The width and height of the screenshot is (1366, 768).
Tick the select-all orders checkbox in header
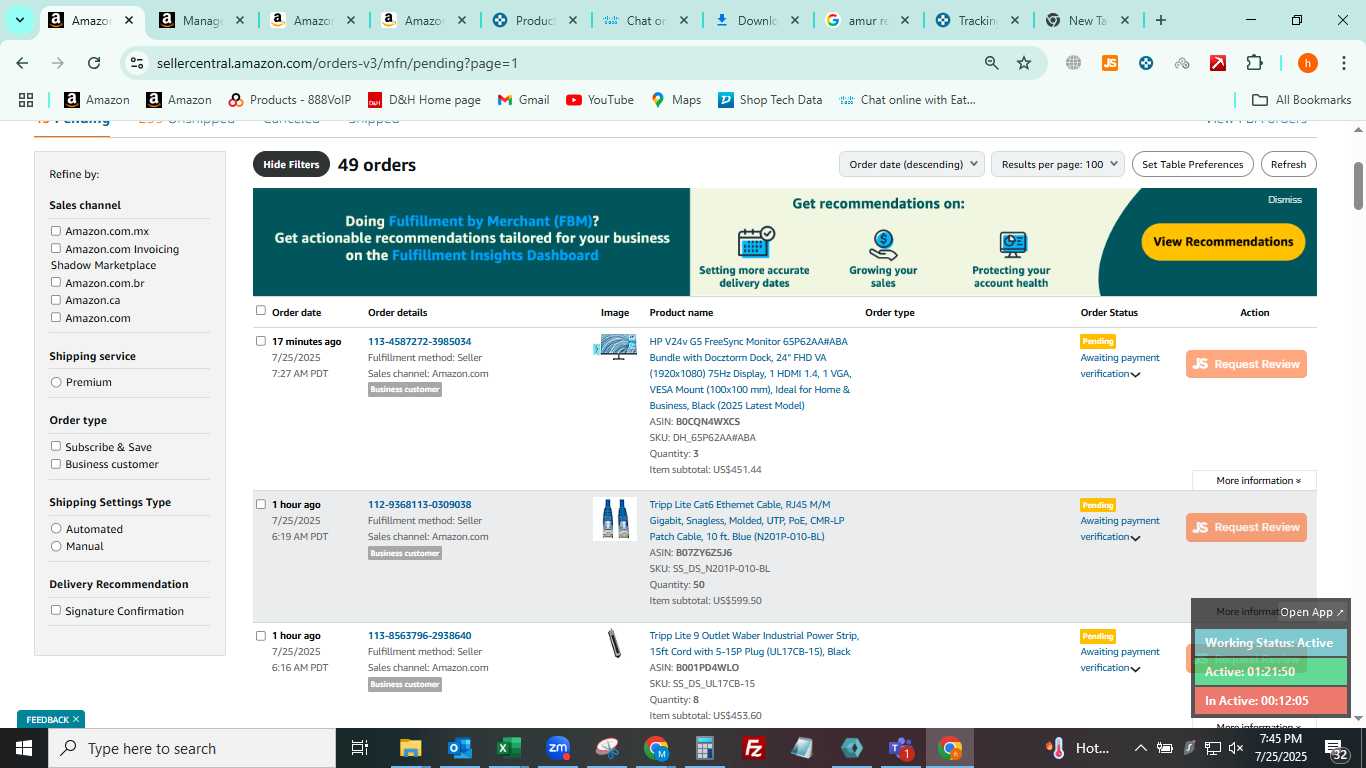pos(261,311)
